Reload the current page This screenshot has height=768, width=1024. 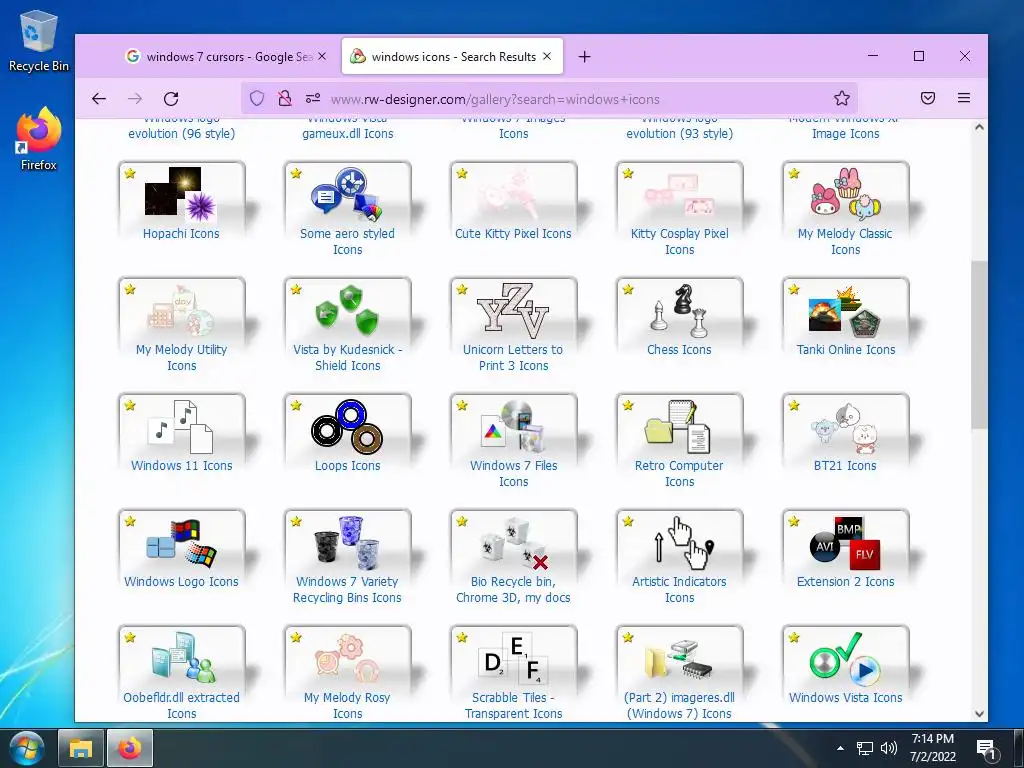pyautogui.click(x=171, y=99)
